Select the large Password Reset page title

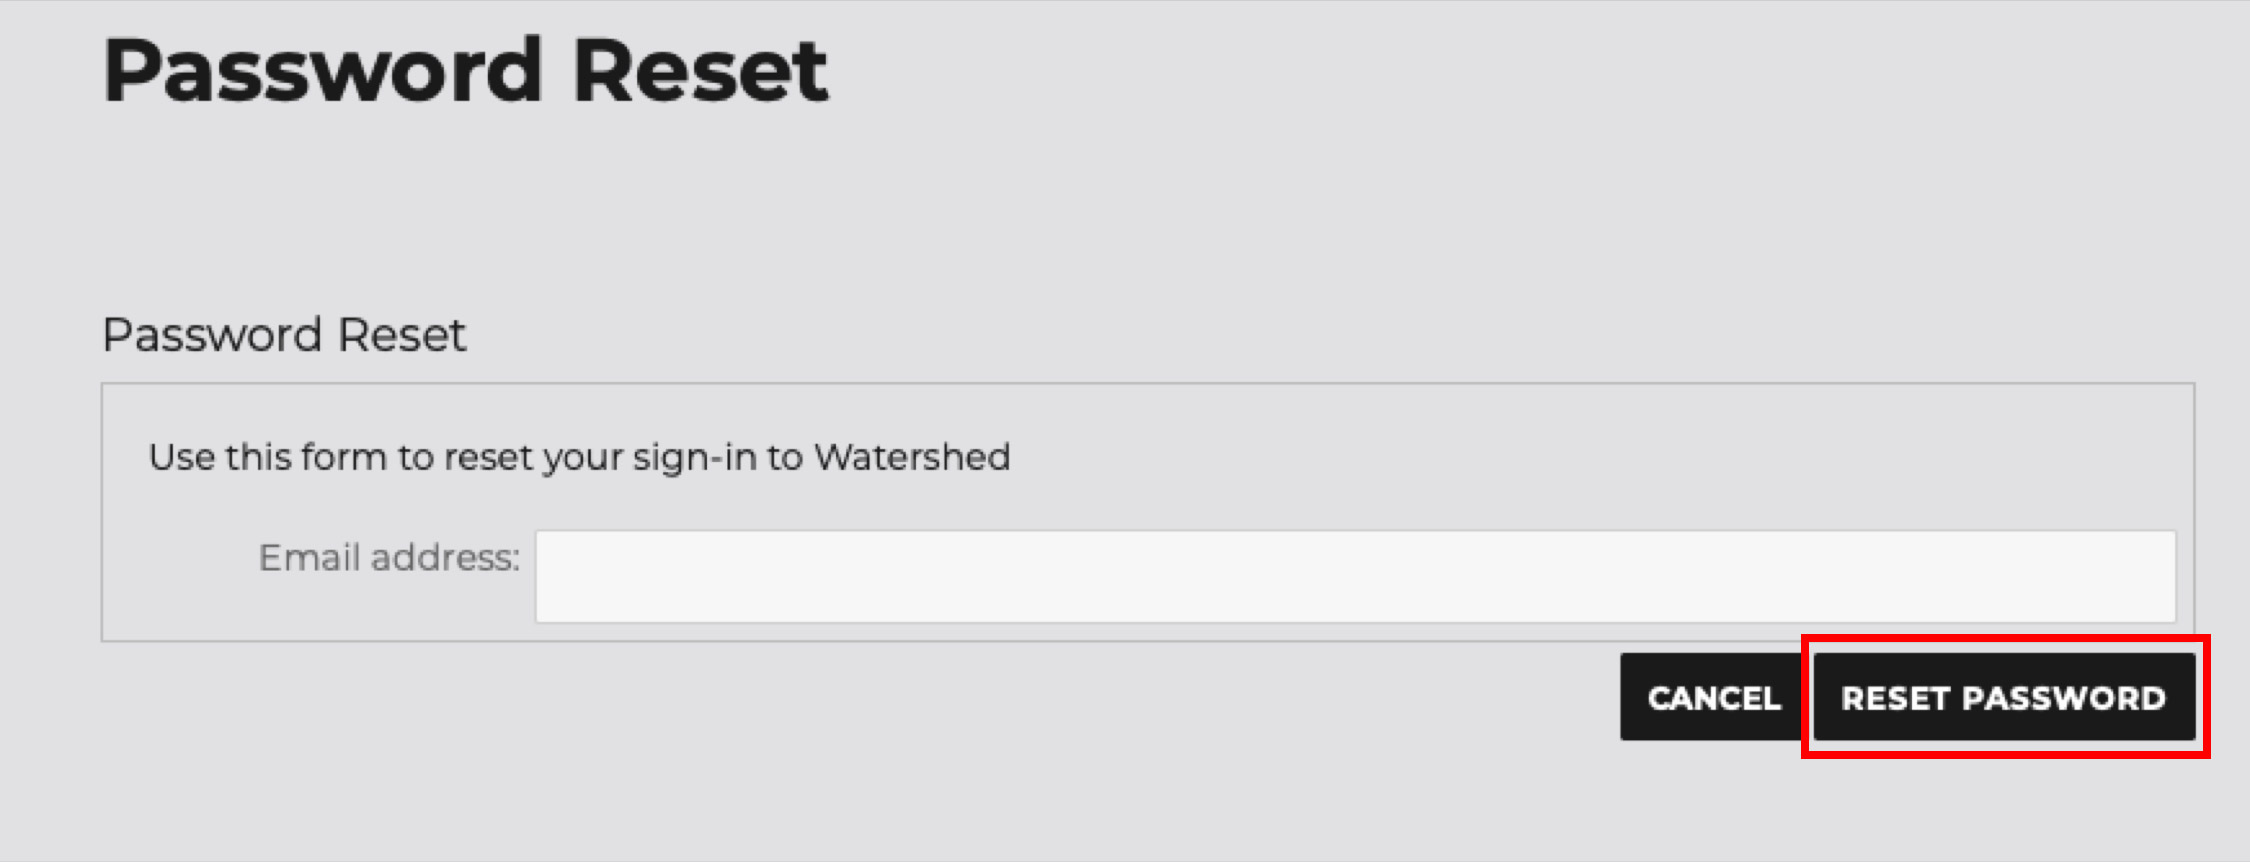(466, 70)
